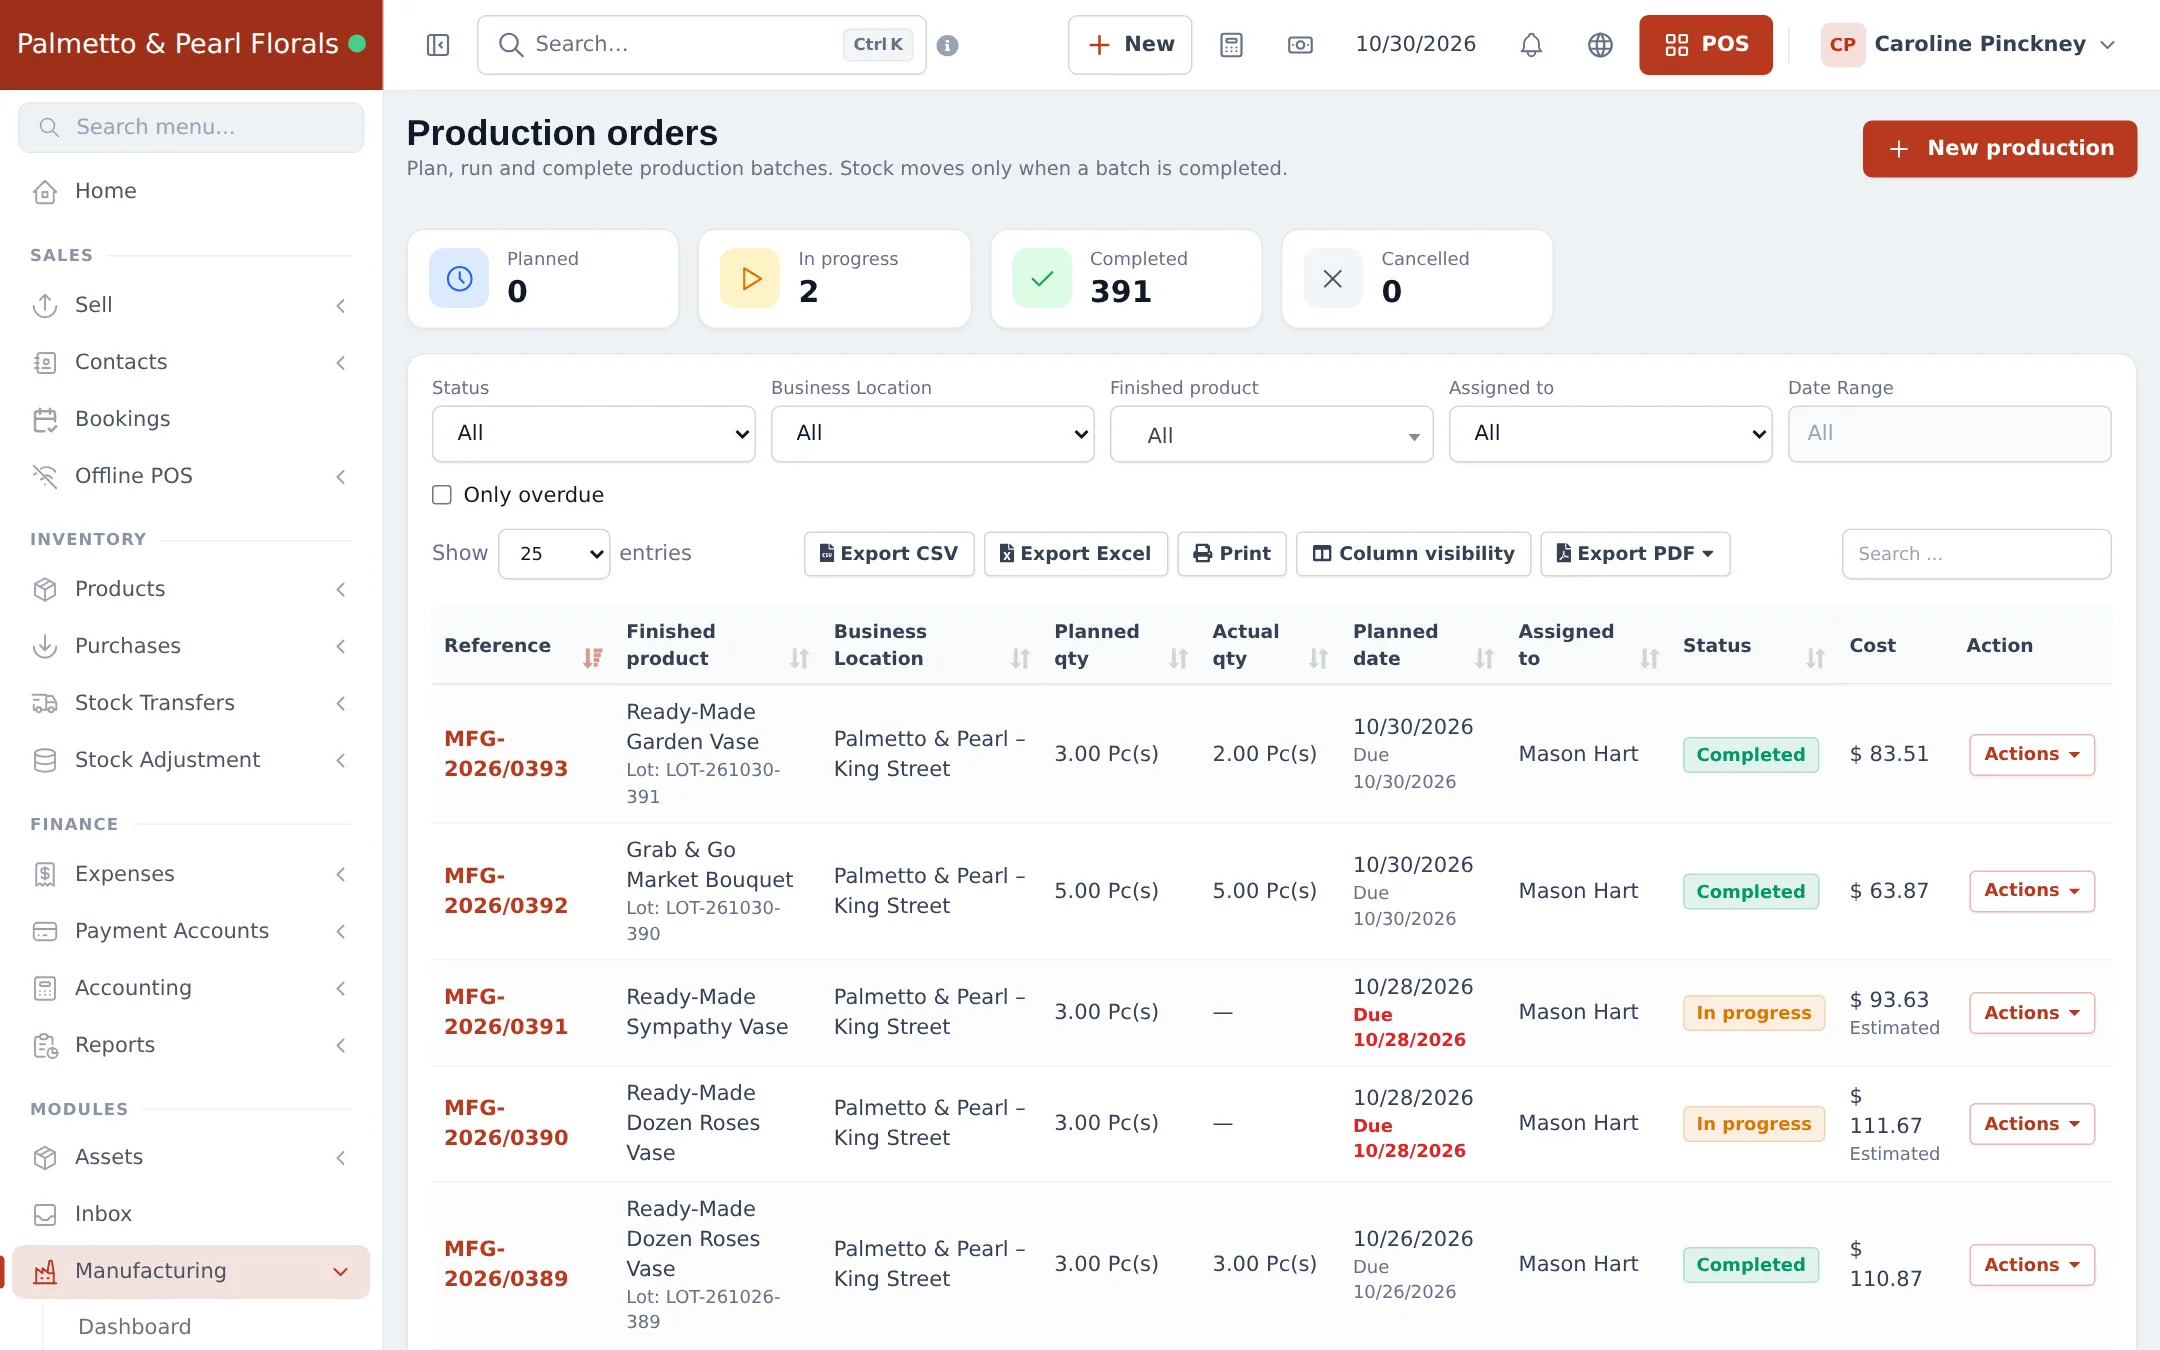Click the Cancelled X icon
2160x1350 pixels.
(x=1333, y=278)
